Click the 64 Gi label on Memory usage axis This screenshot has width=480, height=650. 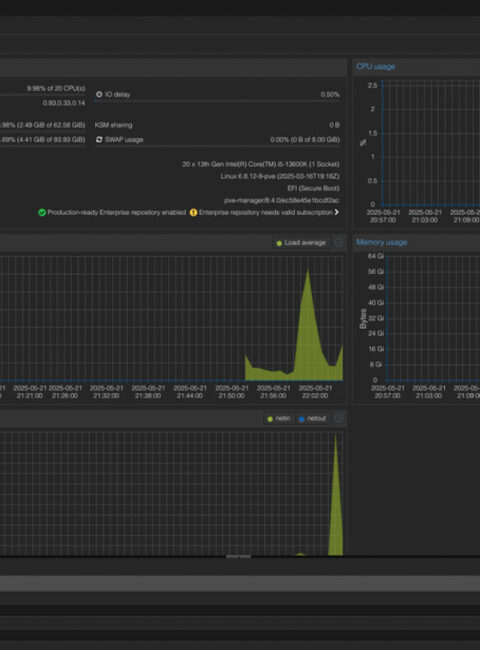(x=376, y=256)
